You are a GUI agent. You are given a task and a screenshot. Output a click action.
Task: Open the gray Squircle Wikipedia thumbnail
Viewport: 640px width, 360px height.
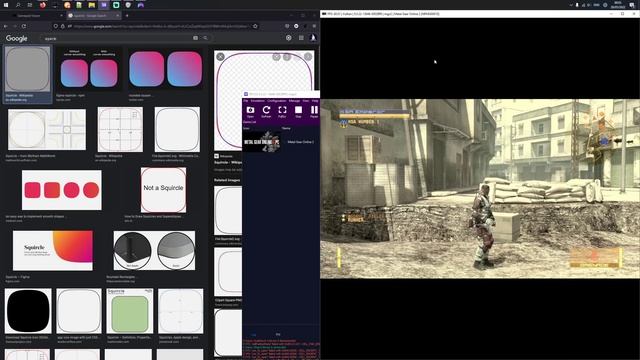tap(27, 69)
